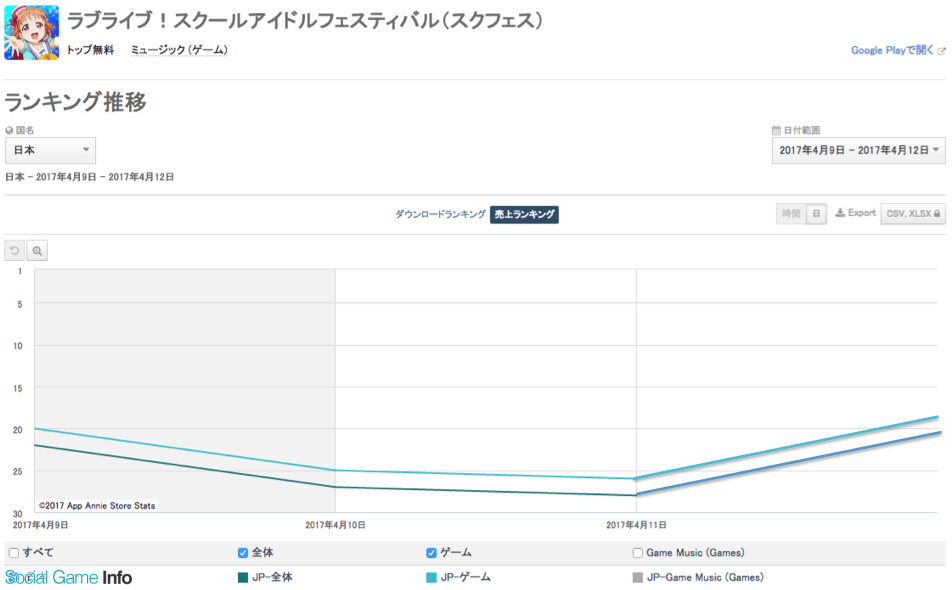
Task: Click the ミュージック (ゲーム) category link
Action: tap(179, 50)
